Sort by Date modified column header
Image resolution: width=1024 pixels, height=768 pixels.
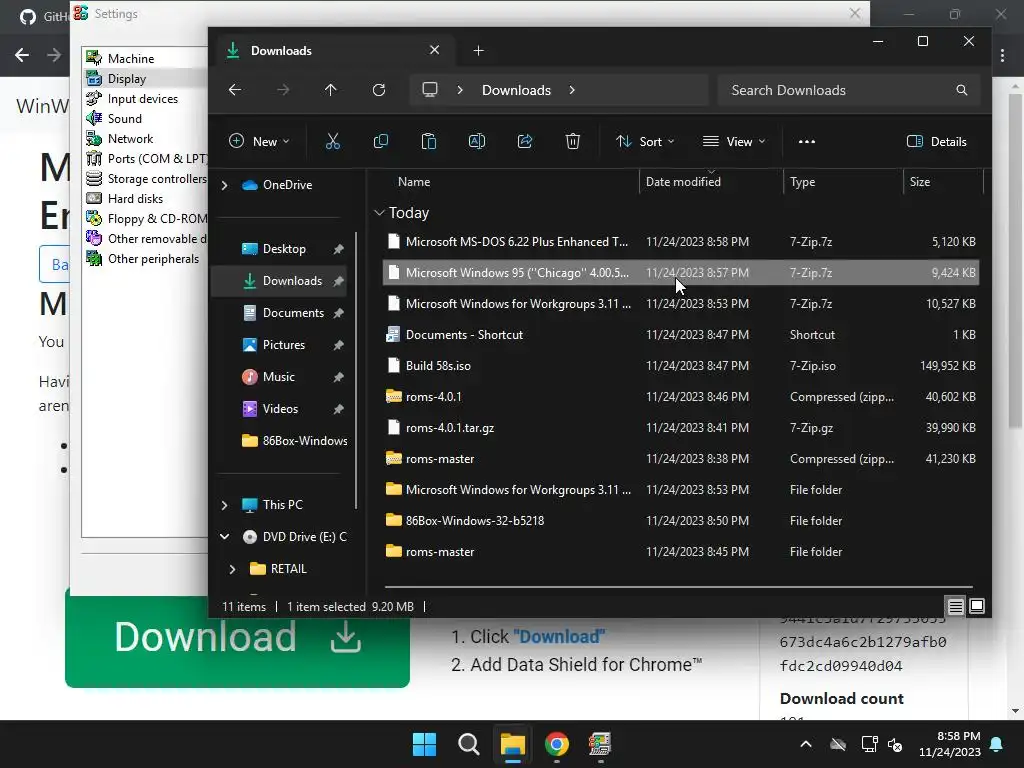[683, 182]
